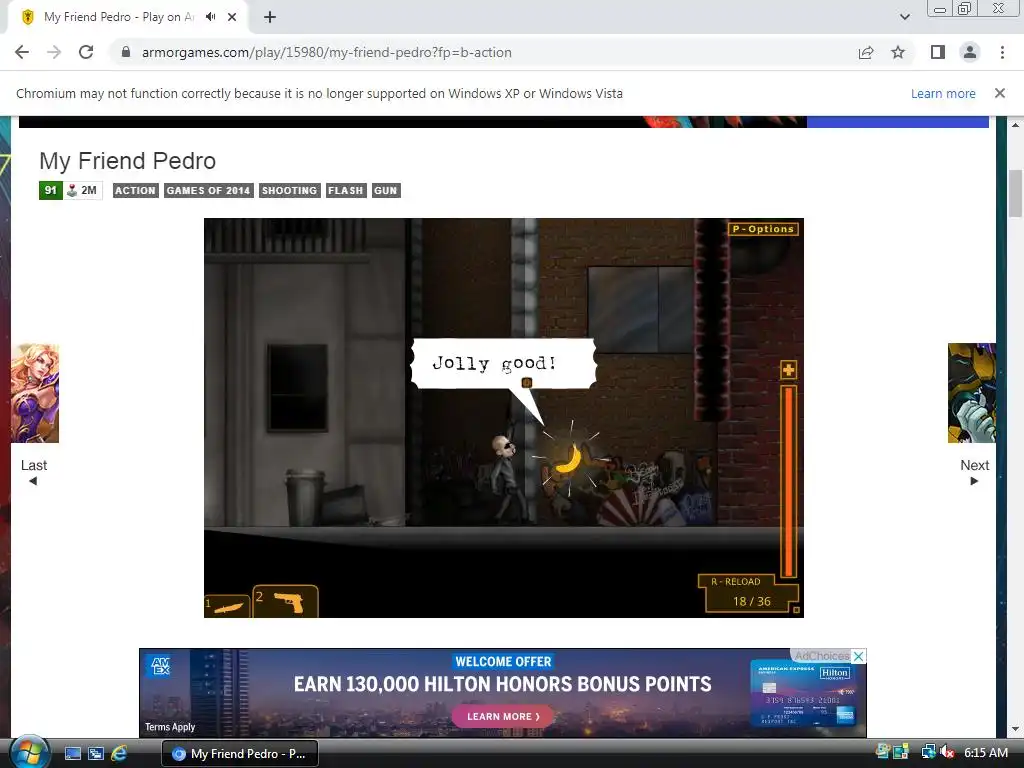Open the Last game thumbnail image
The width and height of the screenshot is (1024, 768).
click(x=35, y=393)
